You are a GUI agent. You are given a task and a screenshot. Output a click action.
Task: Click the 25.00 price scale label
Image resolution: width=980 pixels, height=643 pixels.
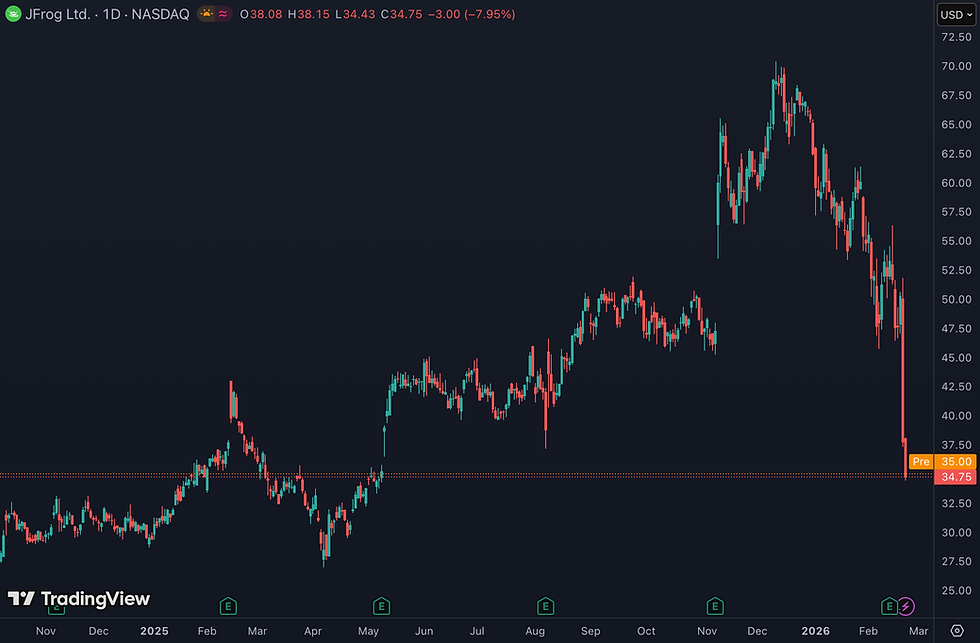coord(956,591)
